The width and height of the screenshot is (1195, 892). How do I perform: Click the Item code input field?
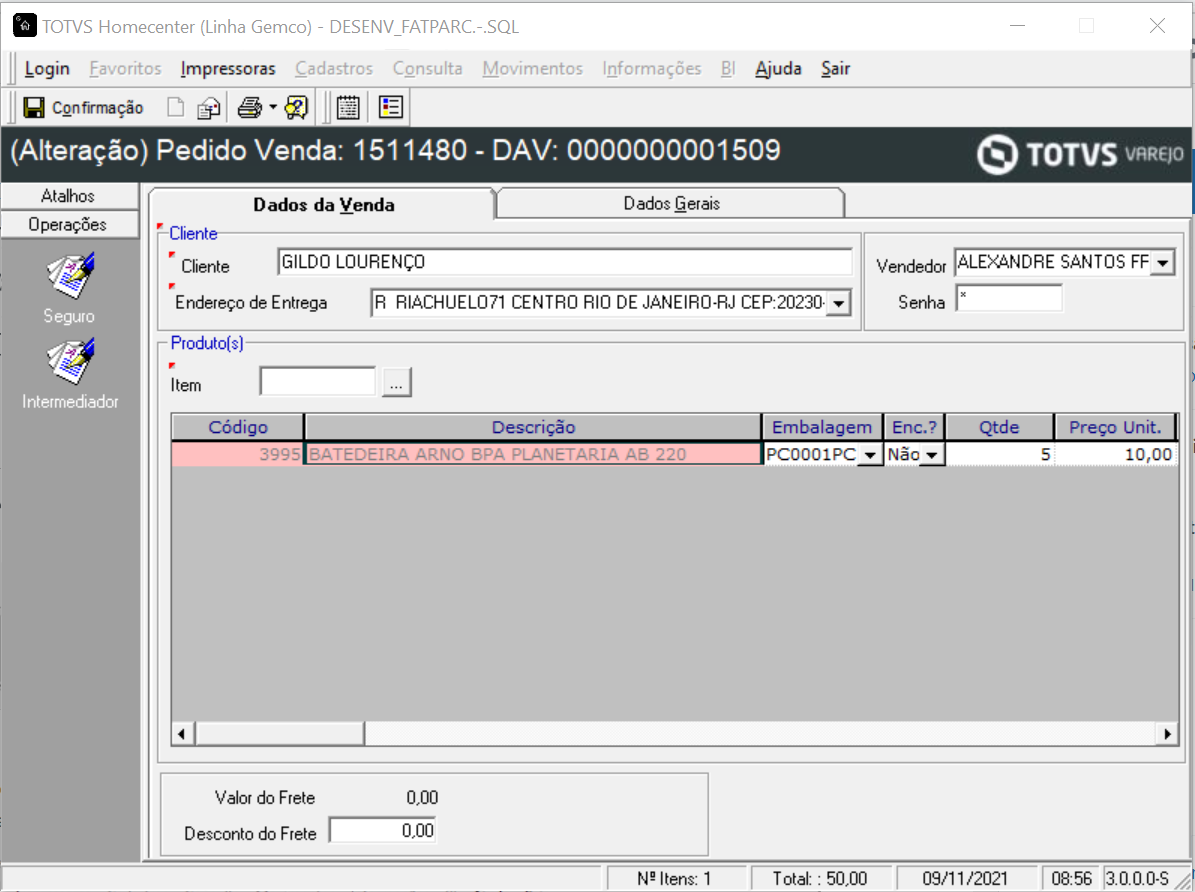click(x=318, y=381)
